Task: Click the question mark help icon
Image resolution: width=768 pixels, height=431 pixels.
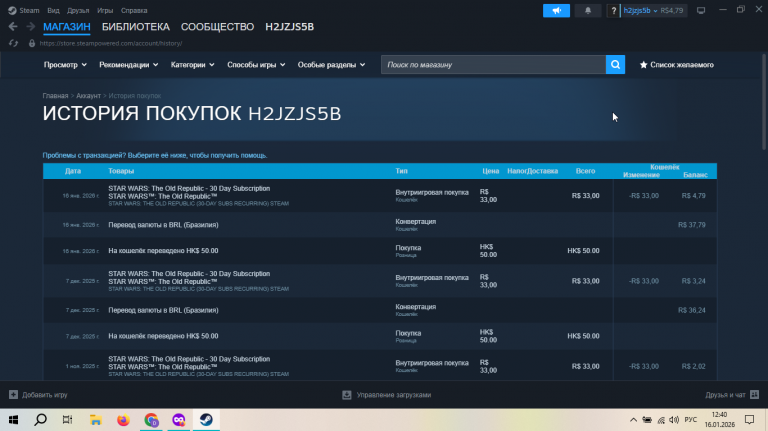Action: 613,10
